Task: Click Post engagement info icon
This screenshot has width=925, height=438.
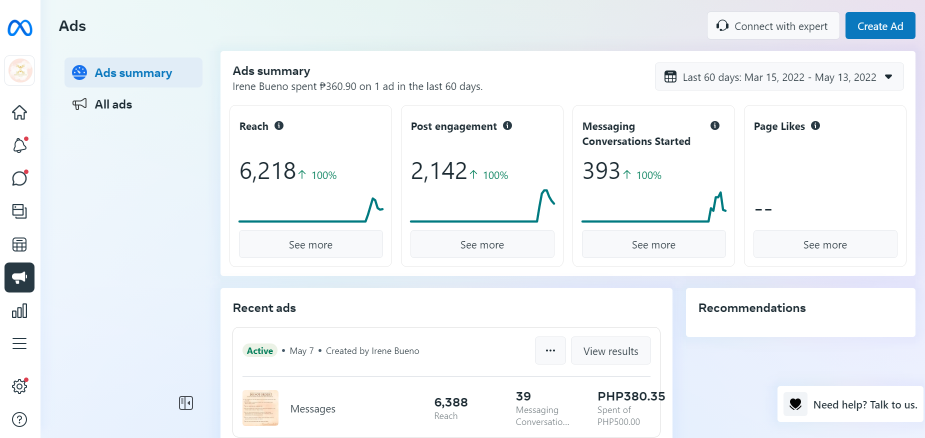Action: point(507,126)
